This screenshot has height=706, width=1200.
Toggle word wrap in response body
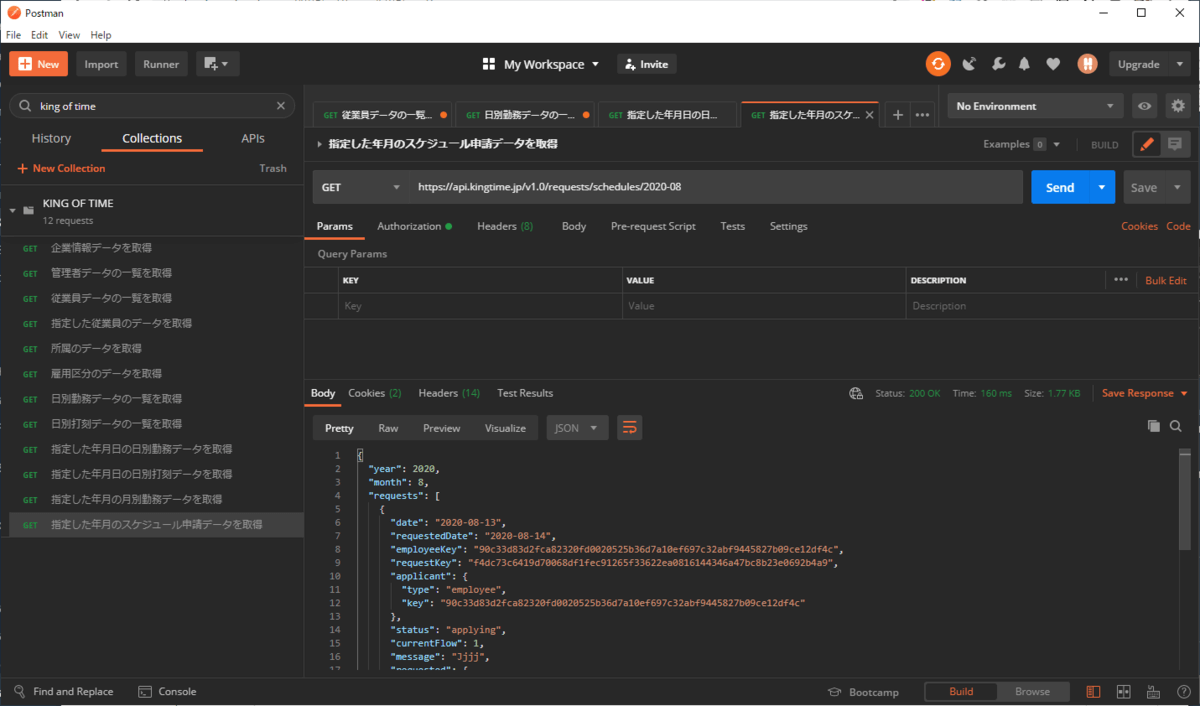[x=629, y=428]
